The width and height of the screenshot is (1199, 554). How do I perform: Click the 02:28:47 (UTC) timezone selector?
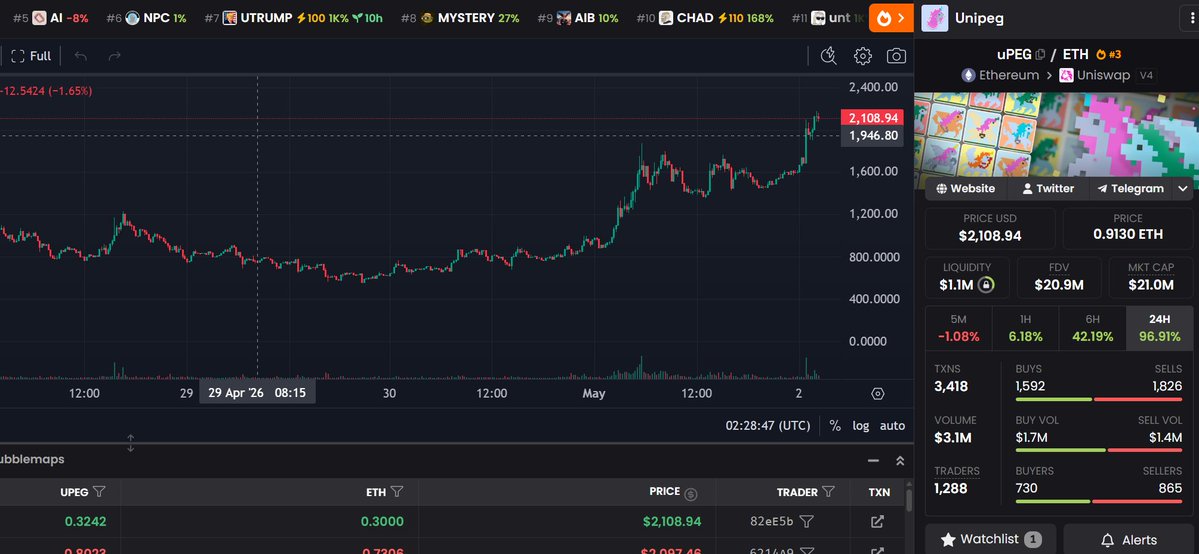tap(768, 425)
